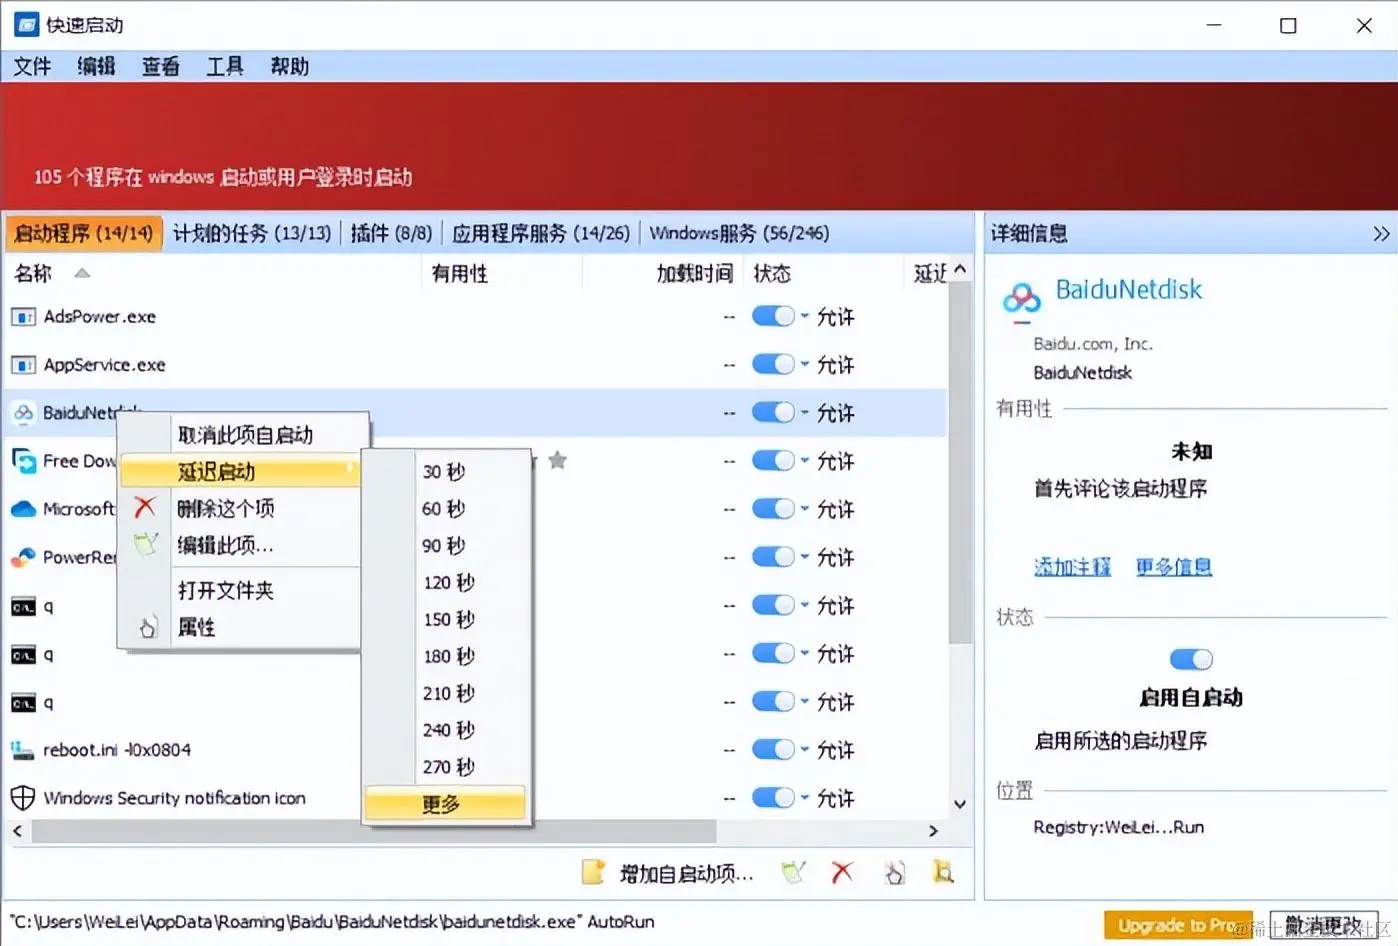Select 取消此项自启动 in context menu

click(x=243, y=435)
